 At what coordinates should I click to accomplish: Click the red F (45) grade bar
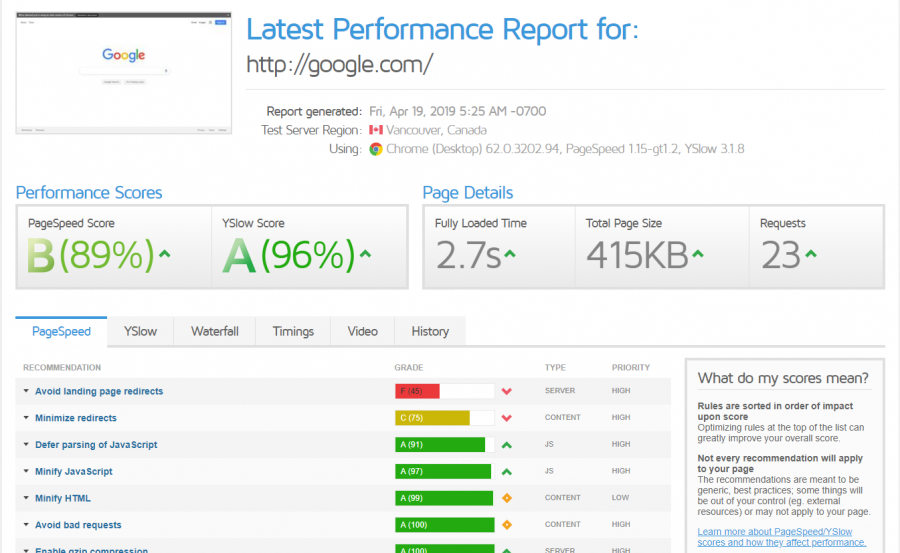pyautogui.click(x=417, y=391)
